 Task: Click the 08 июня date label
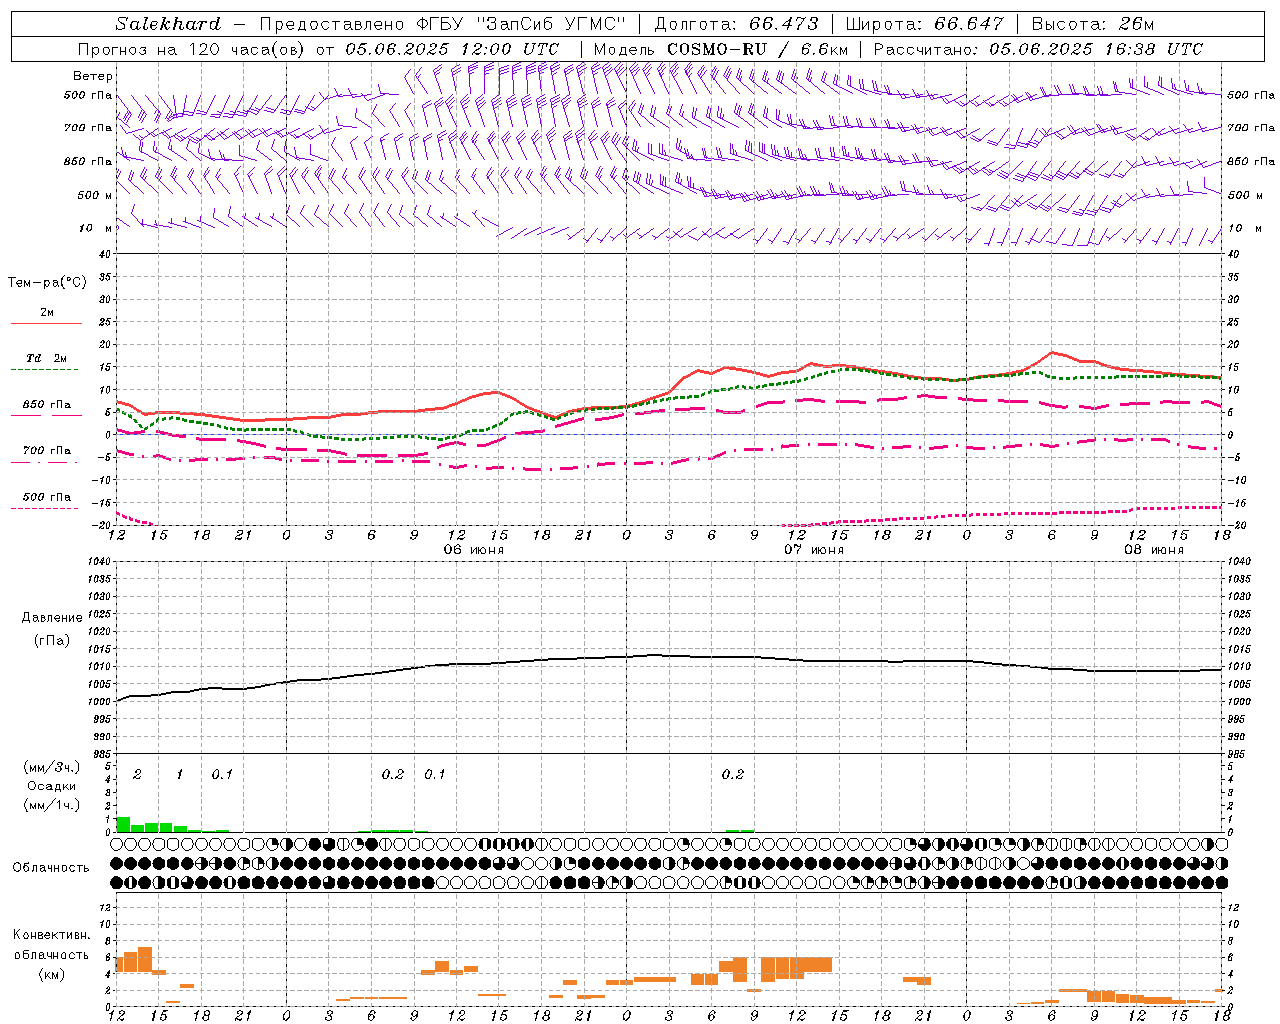pyautogui.click(x=1154, y=550)
